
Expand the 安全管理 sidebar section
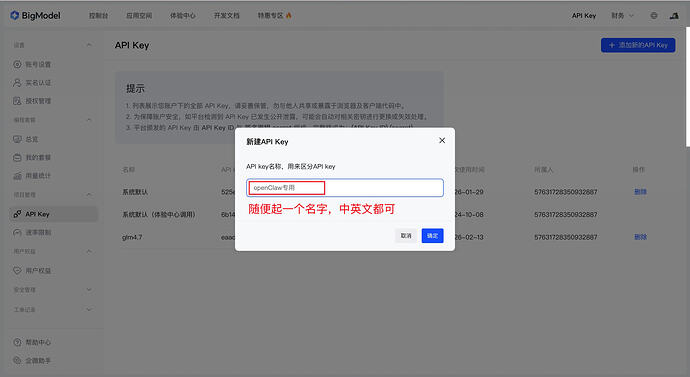point(89,289)
